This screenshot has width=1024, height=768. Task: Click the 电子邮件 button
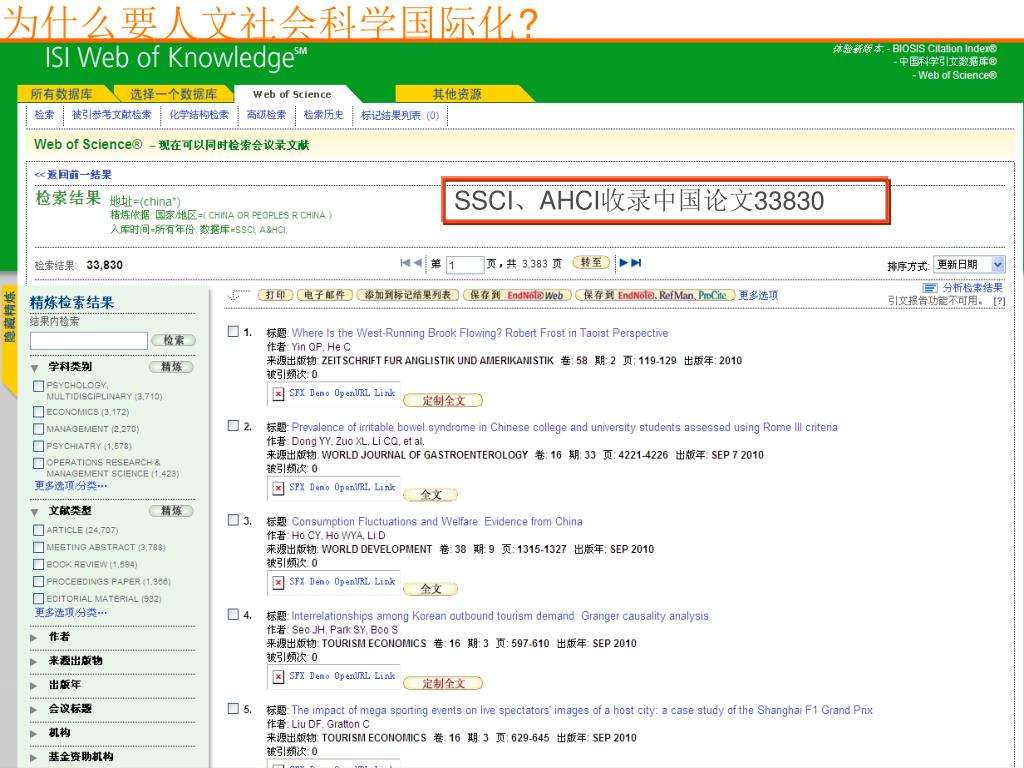325,295
